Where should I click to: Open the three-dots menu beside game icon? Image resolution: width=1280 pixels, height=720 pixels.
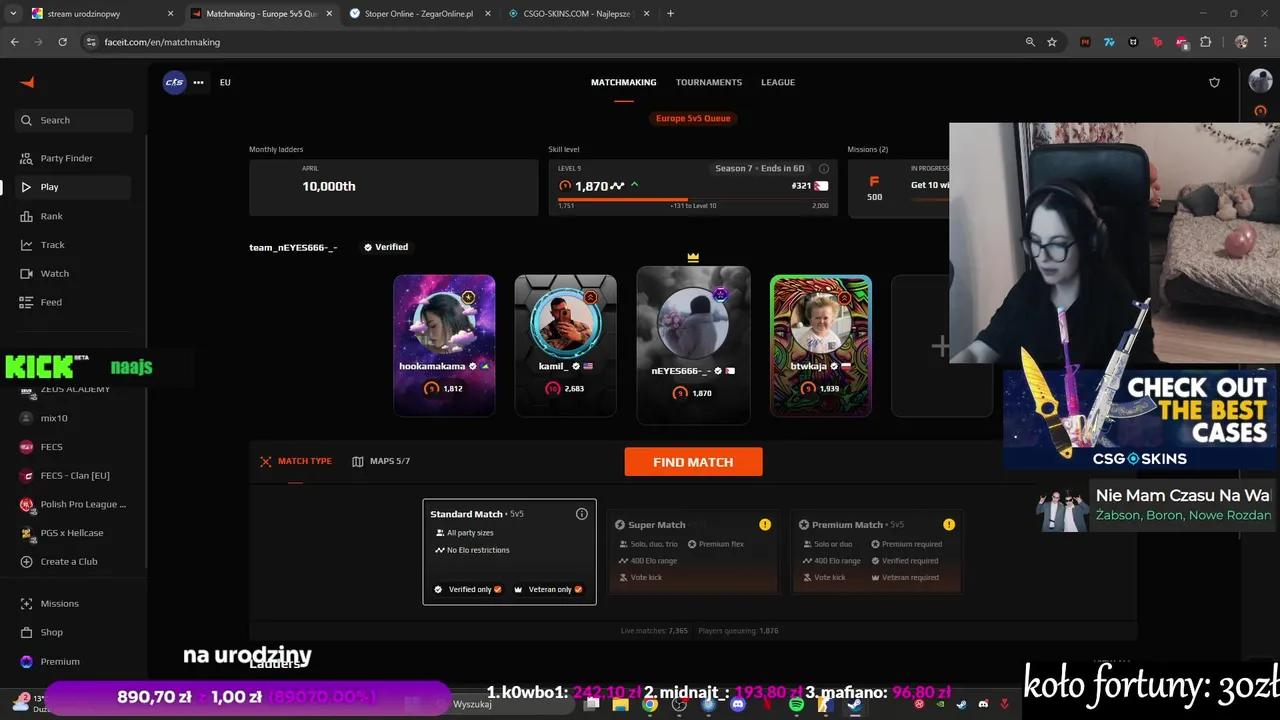coord(198,82)
